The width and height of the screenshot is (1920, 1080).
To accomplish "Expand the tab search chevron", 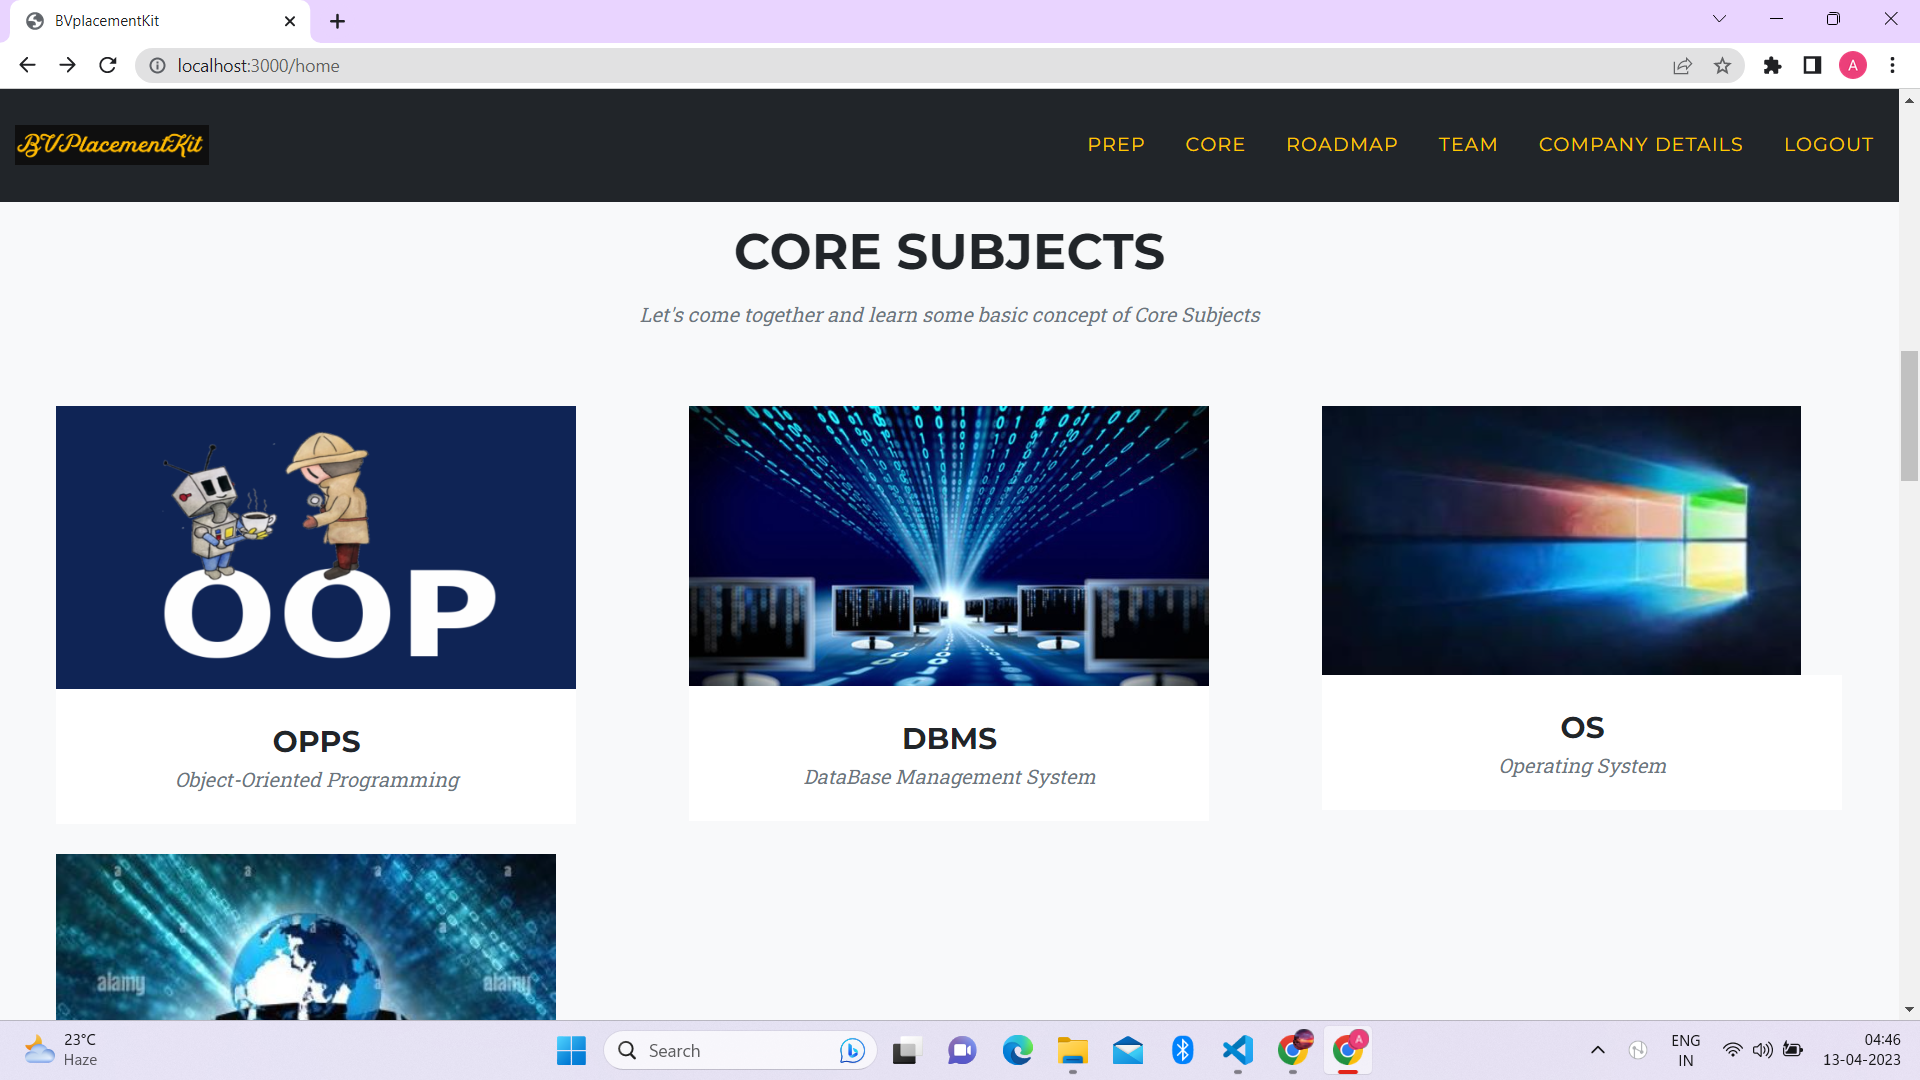I will point(1719,19).
